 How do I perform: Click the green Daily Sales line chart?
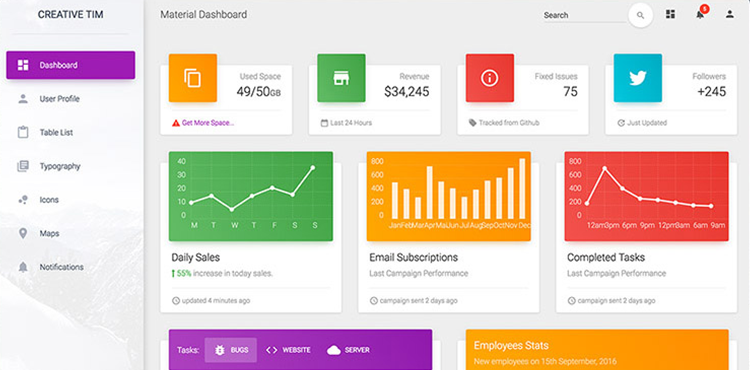tap(251, 196)
